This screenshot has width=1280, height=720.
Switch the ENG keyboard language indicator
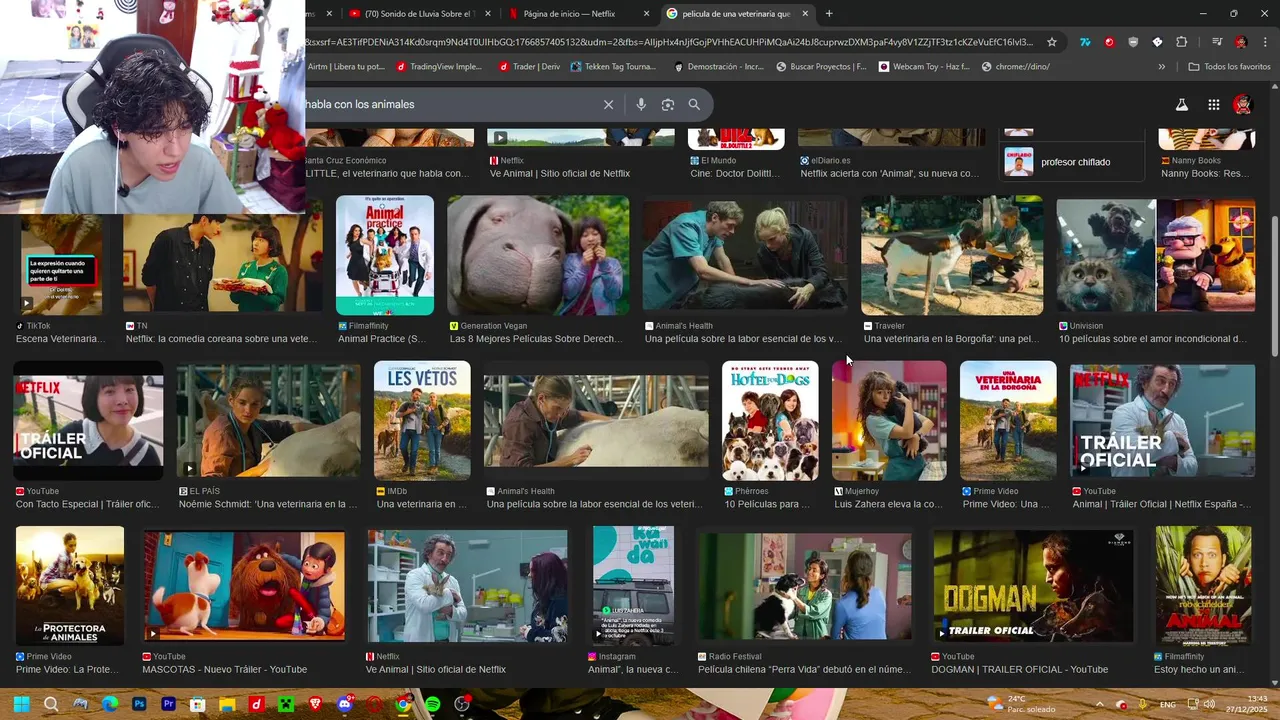(x=1167, y=704)
